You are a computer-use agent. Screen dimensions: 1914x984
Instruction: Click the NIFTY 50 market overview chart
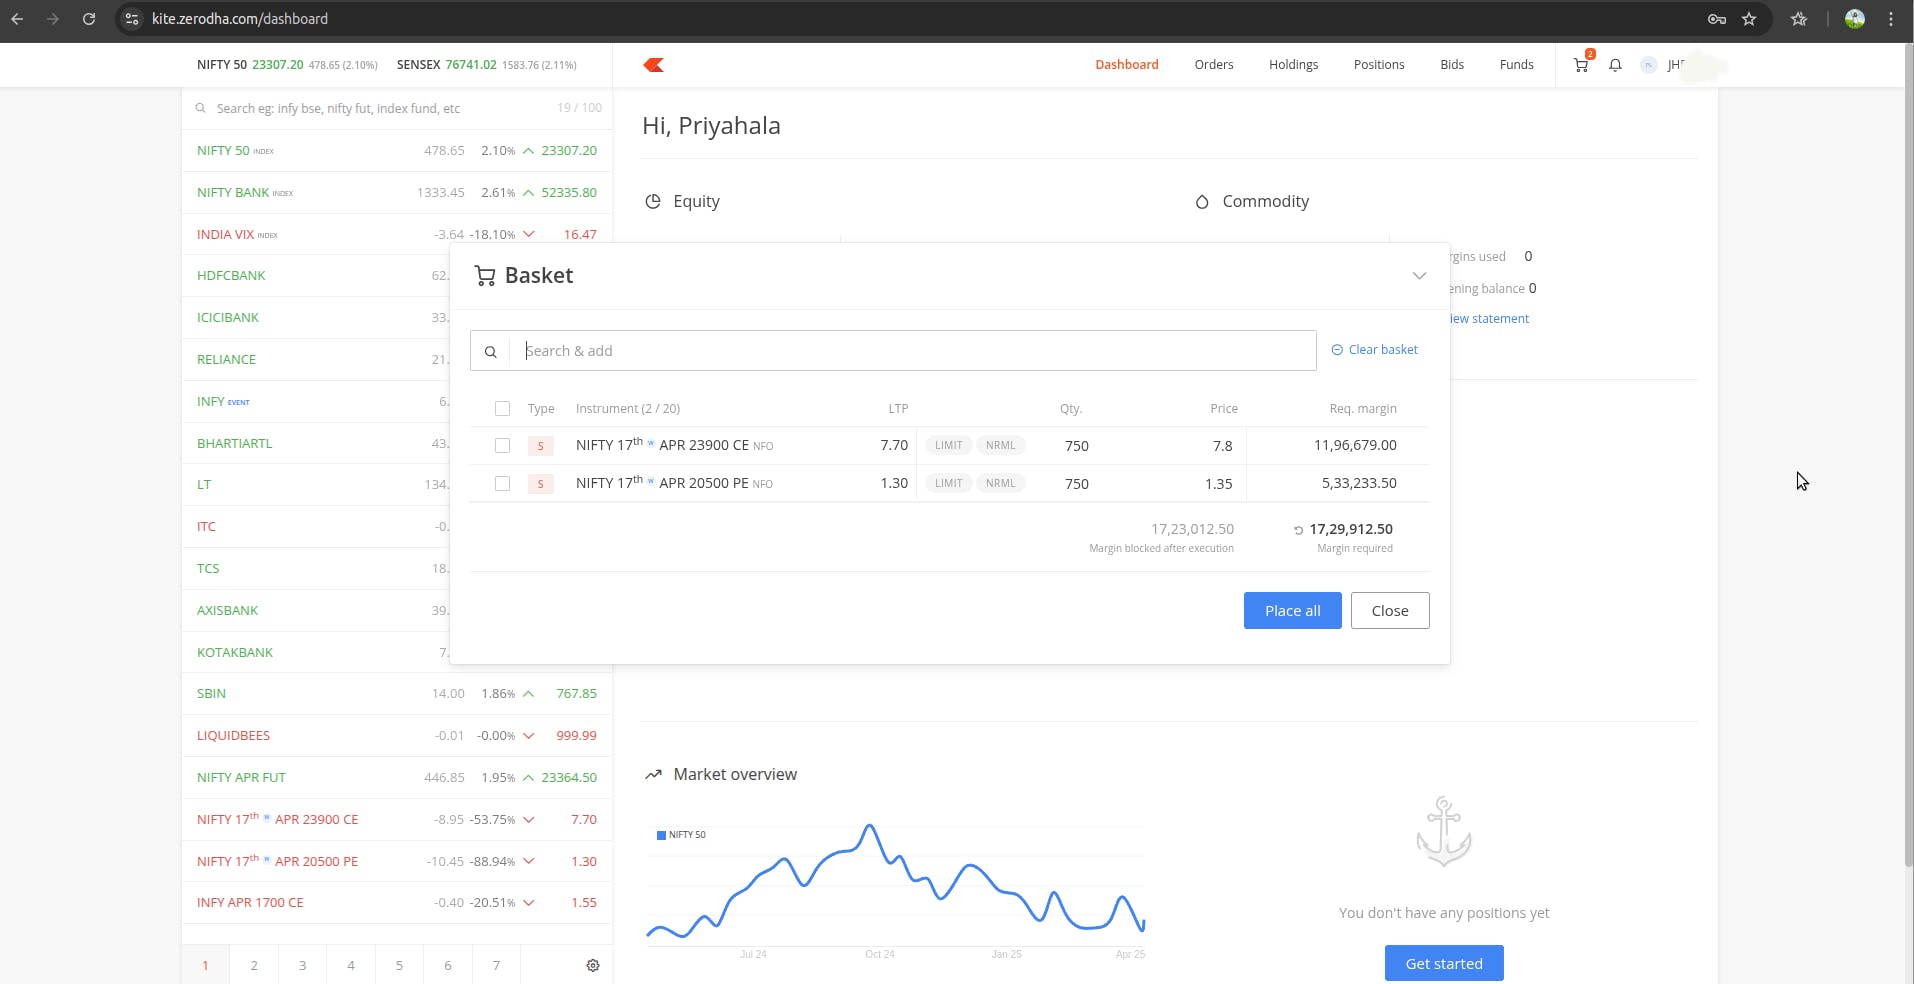point(895,885)
